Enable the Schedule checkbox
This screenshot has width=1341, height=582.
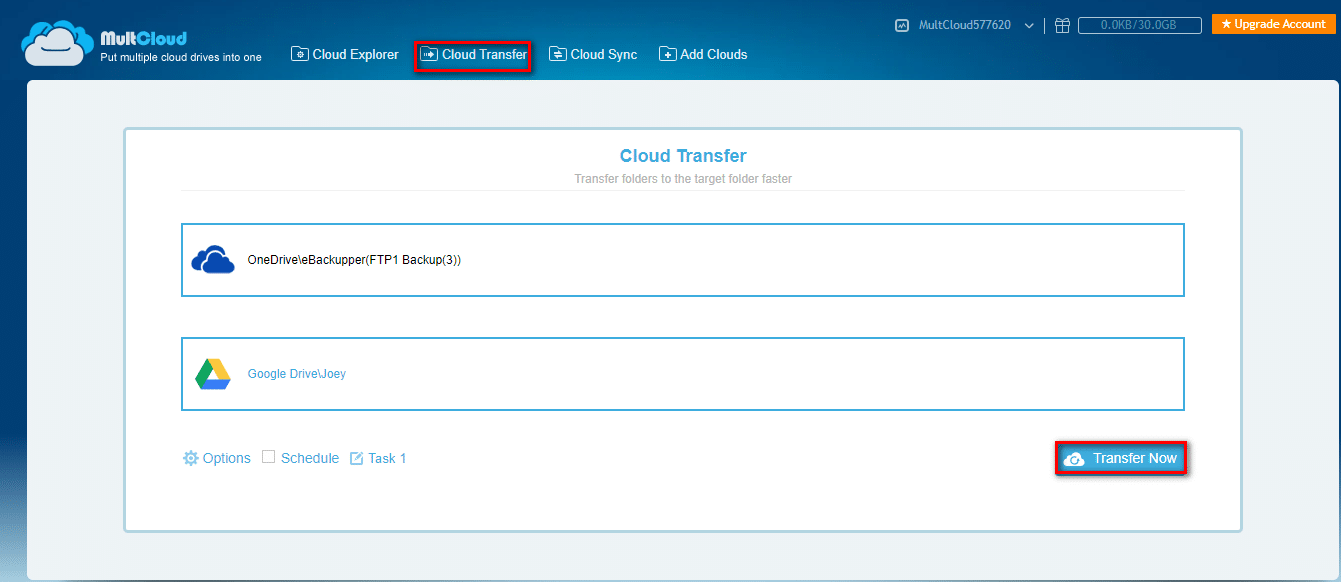pyautogui.click(x=268, y=457)
